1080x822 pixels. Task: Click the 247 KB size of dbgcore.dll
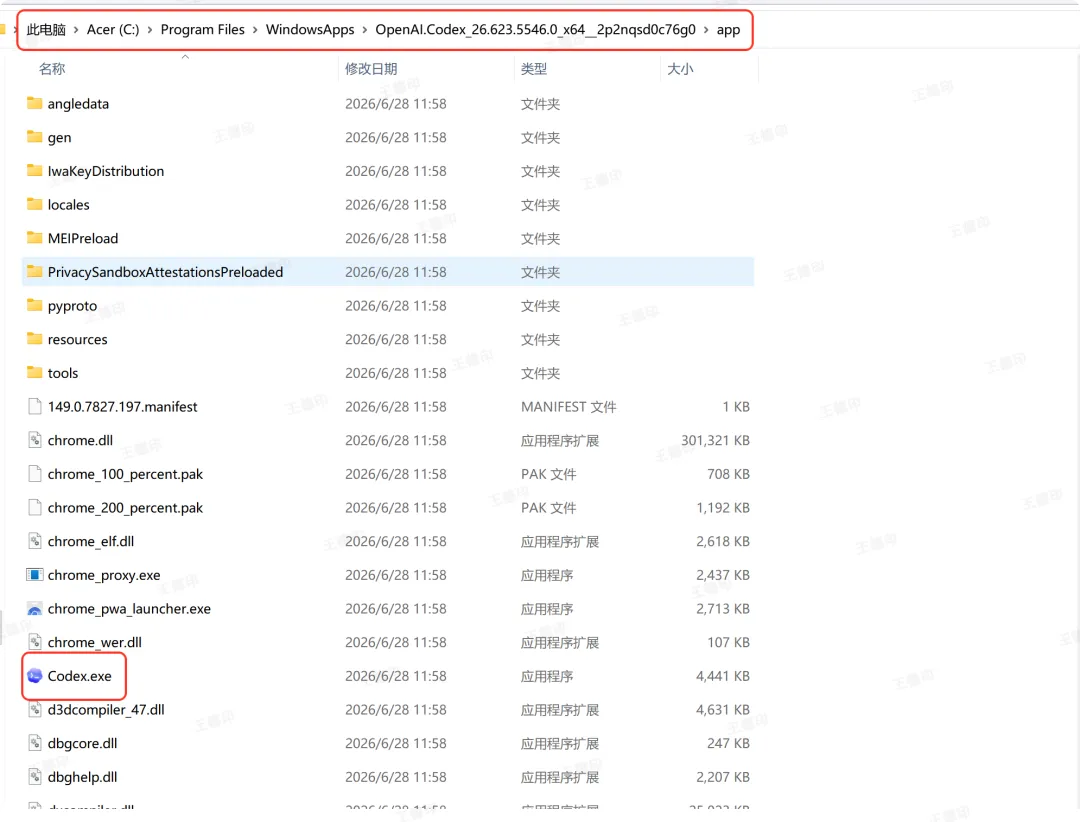[x=728, y=743]
